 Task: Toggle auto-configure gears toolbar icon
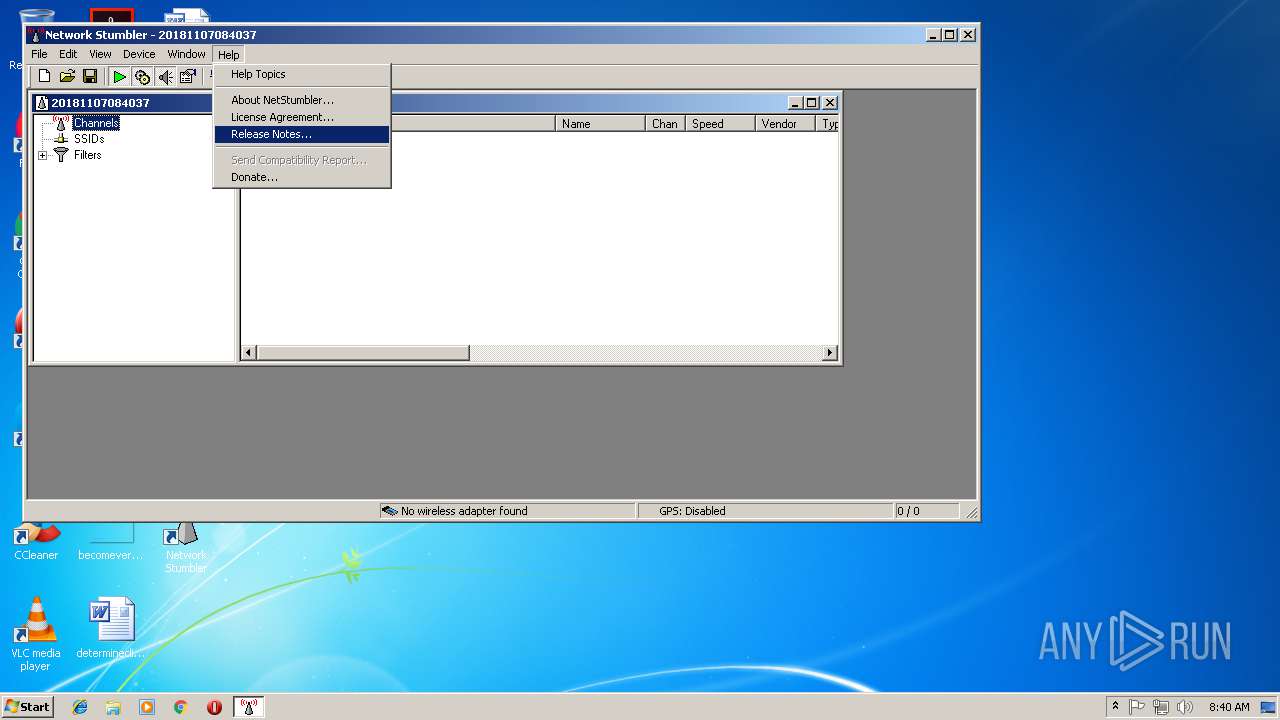click(142, 77)
